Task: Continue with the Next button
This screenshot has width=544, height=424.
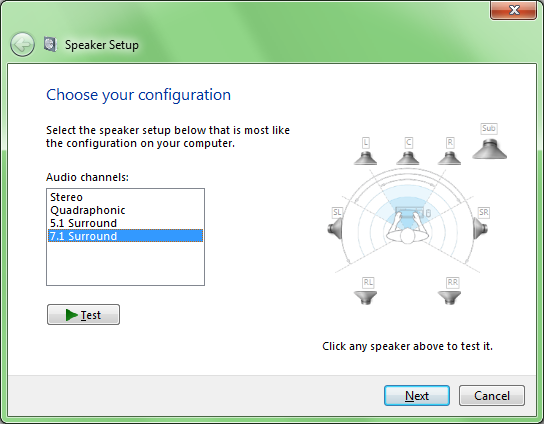Action: click(x=417, y=396)
